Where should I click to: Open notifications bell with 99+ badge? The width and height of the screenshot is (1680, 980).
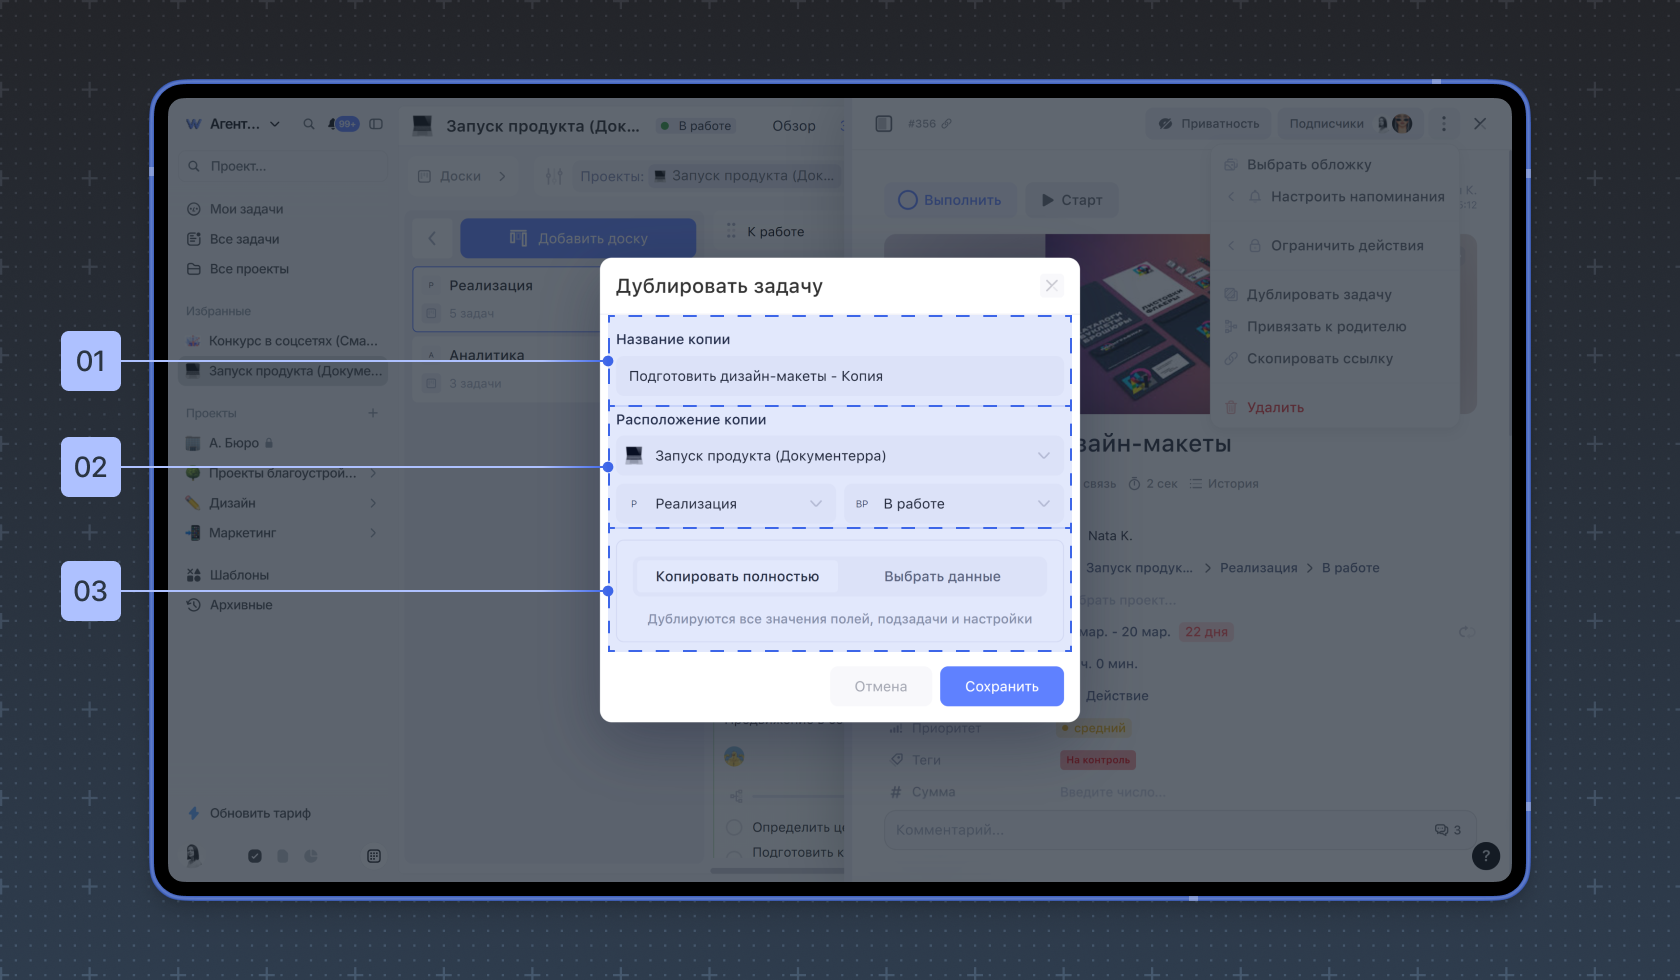click(343, 124)
